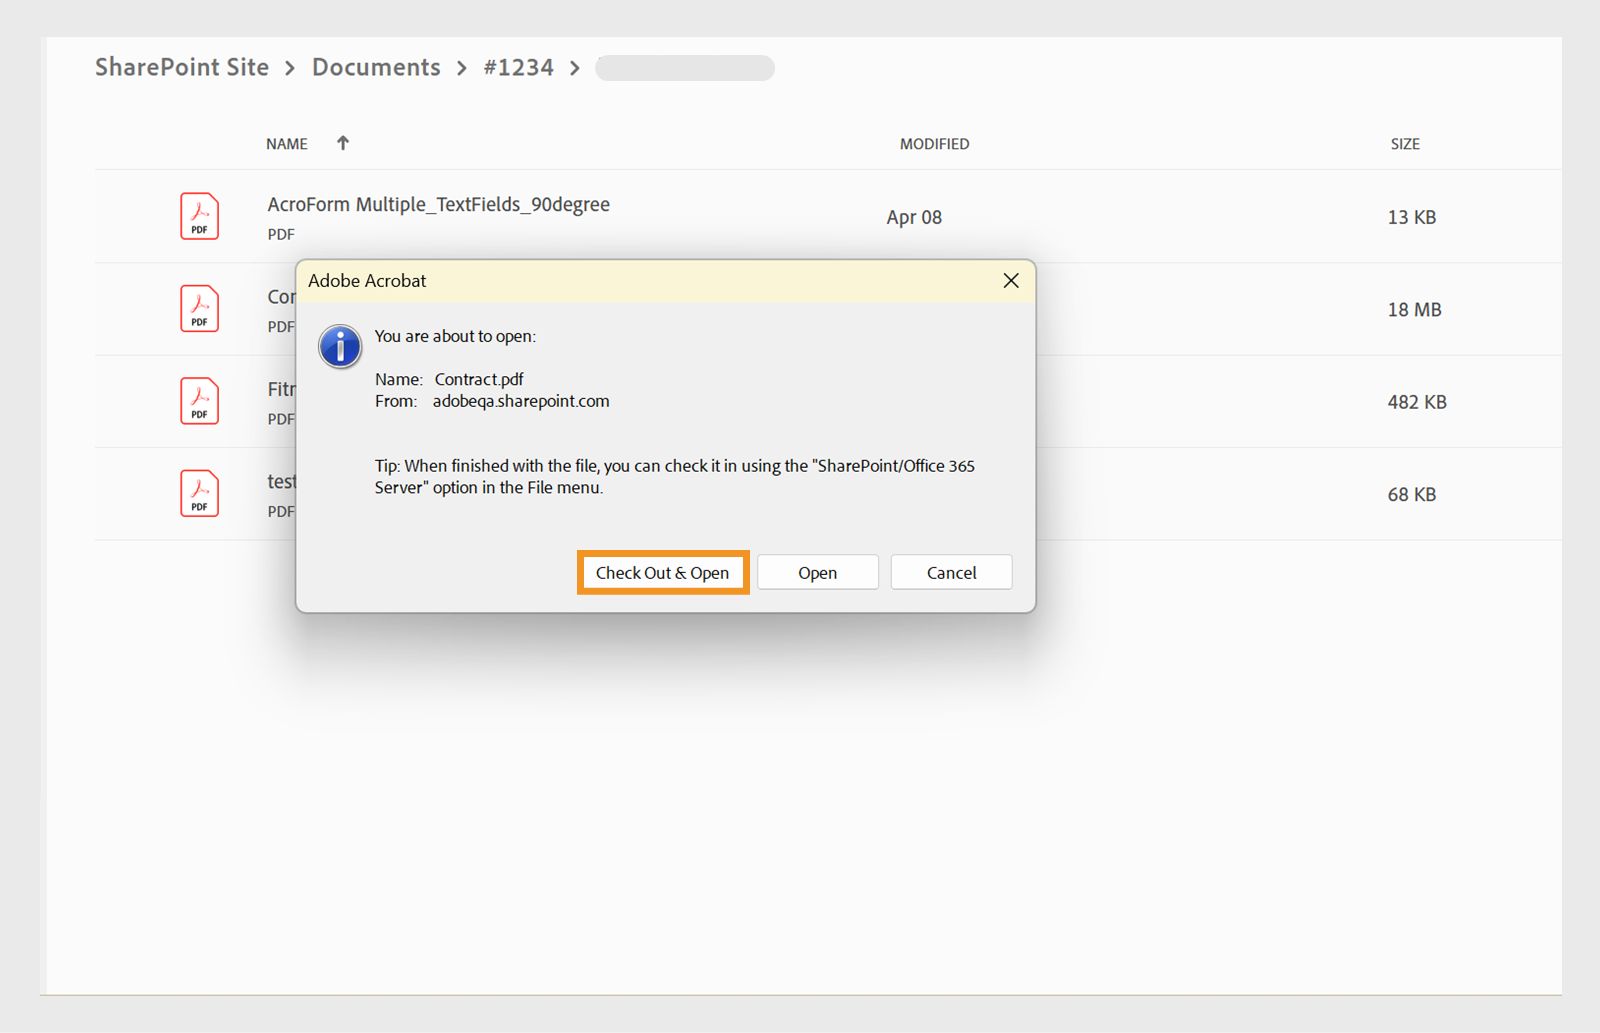Click the Open button in the dialog
Viewport: 1600px width, 1033px height.
click(817, 572)
